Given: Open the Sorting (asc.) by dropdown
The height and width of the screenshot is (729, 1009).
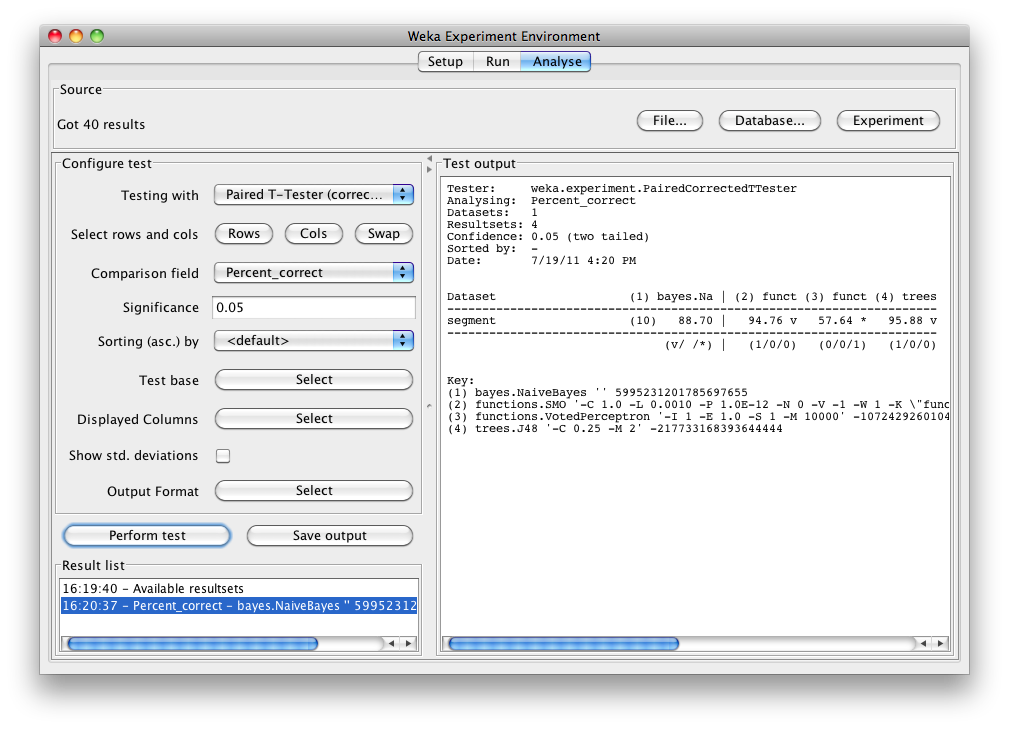Looking at the screenshot, I should 314,340.
